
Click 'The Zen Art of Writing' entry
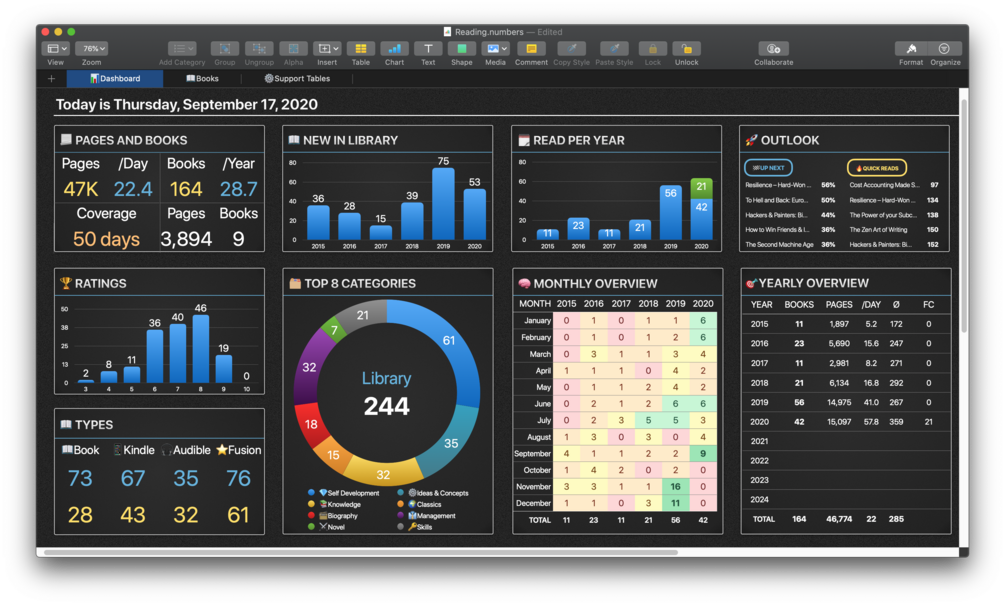tap(878, 229)
